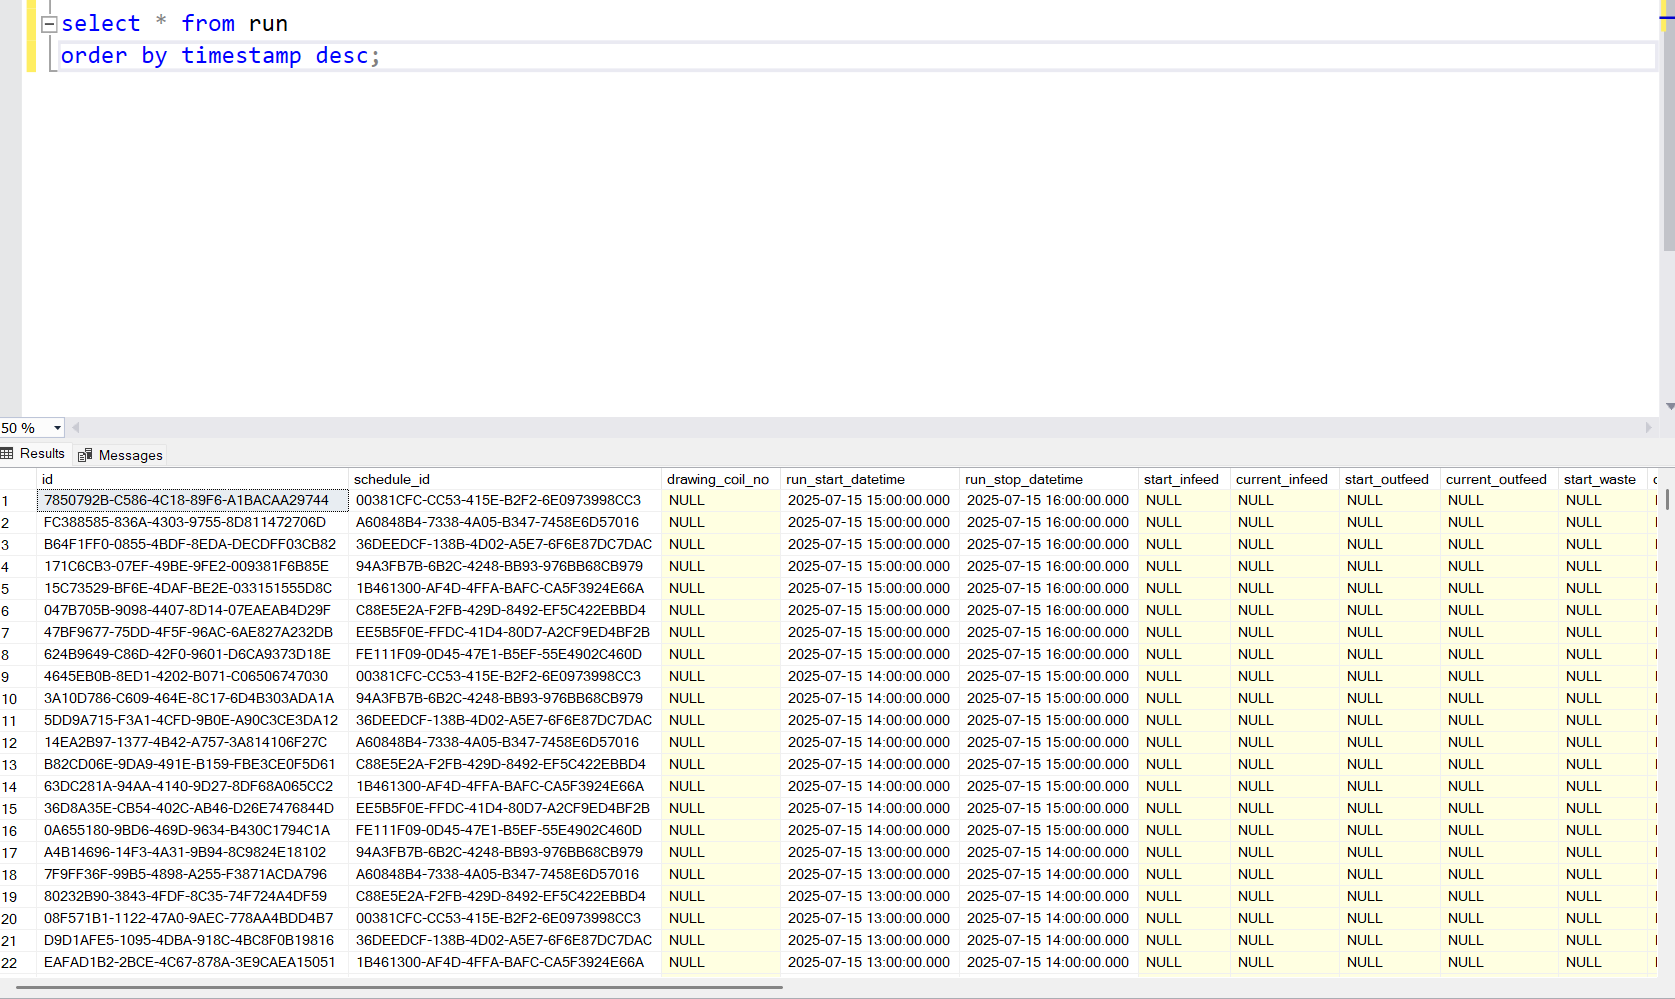Click the results grid vertical scrollbar thumb
1675x999 pixels.
[1668, 500]
